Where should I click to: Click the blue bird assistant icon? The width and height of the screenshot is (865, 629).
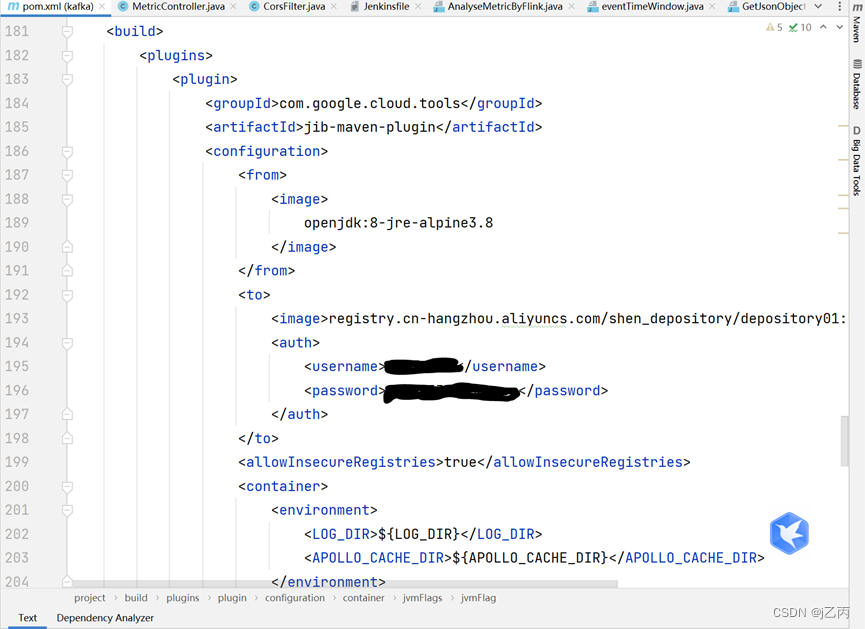789,533
